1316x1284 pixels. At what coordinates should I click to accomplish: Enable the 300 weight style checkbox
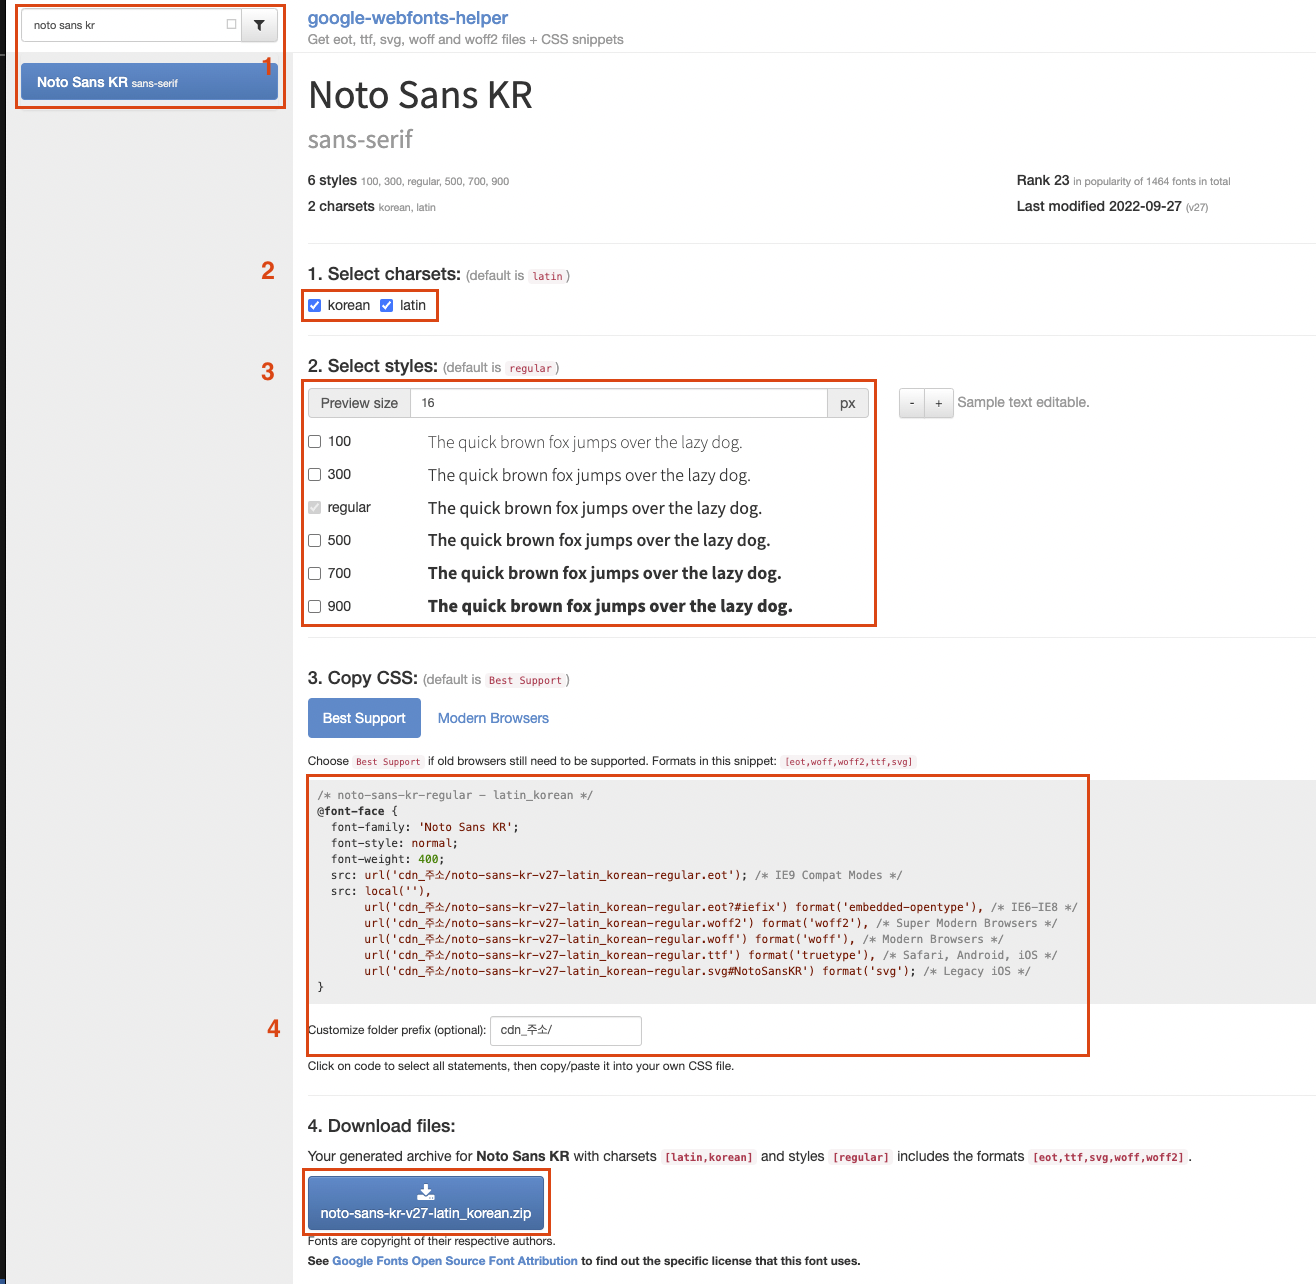(315, 475)
